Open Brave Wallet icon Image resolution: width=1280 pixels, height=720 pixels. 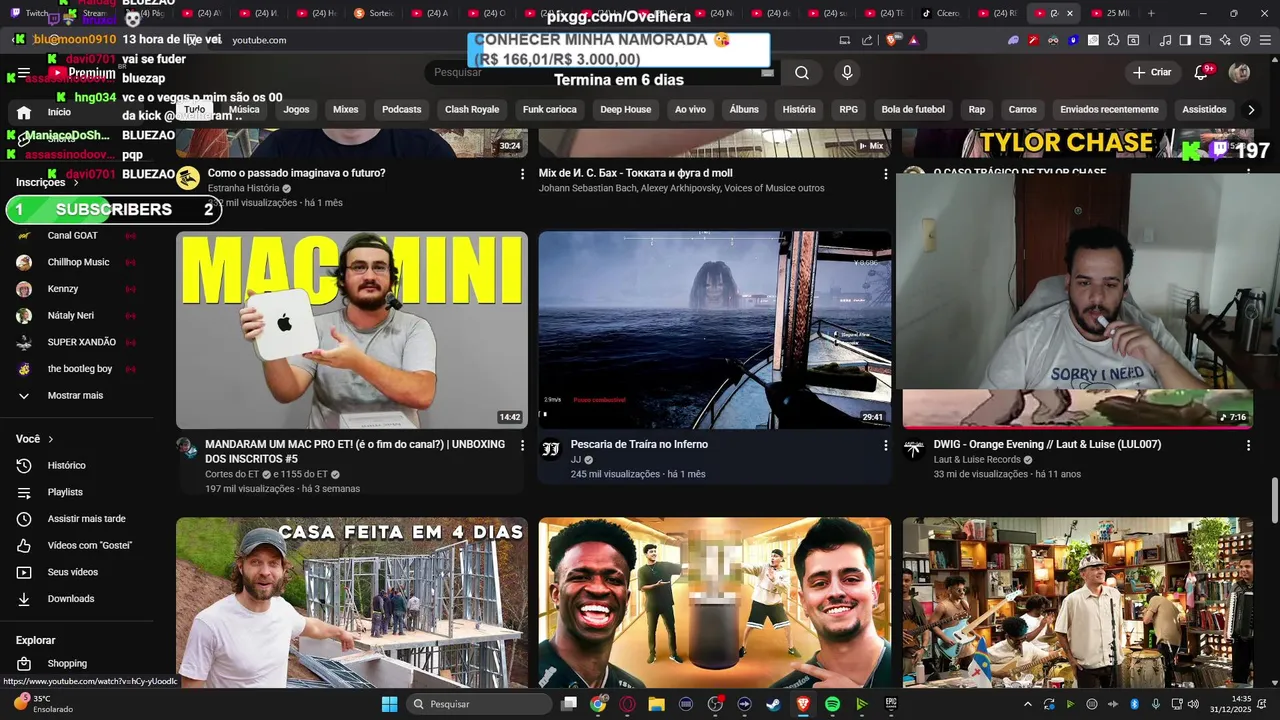click(1205, 40)
